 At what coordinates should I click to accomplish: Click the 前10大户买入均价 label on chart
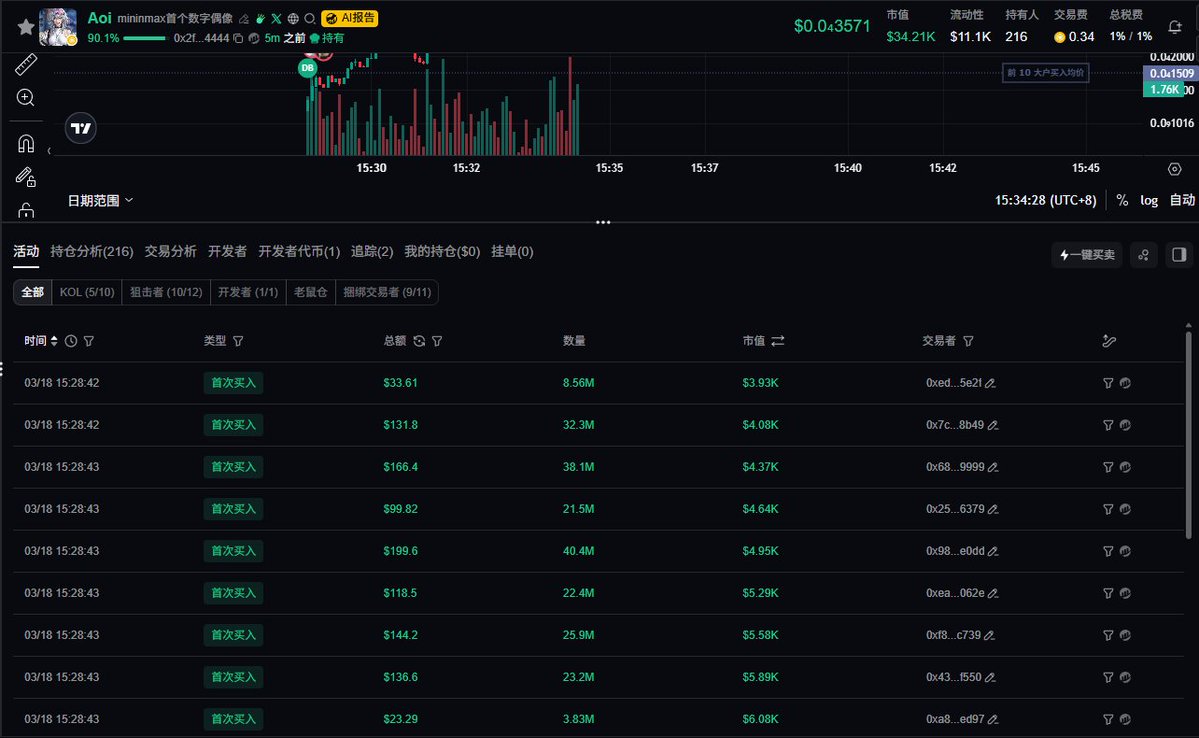(1045, 73)
